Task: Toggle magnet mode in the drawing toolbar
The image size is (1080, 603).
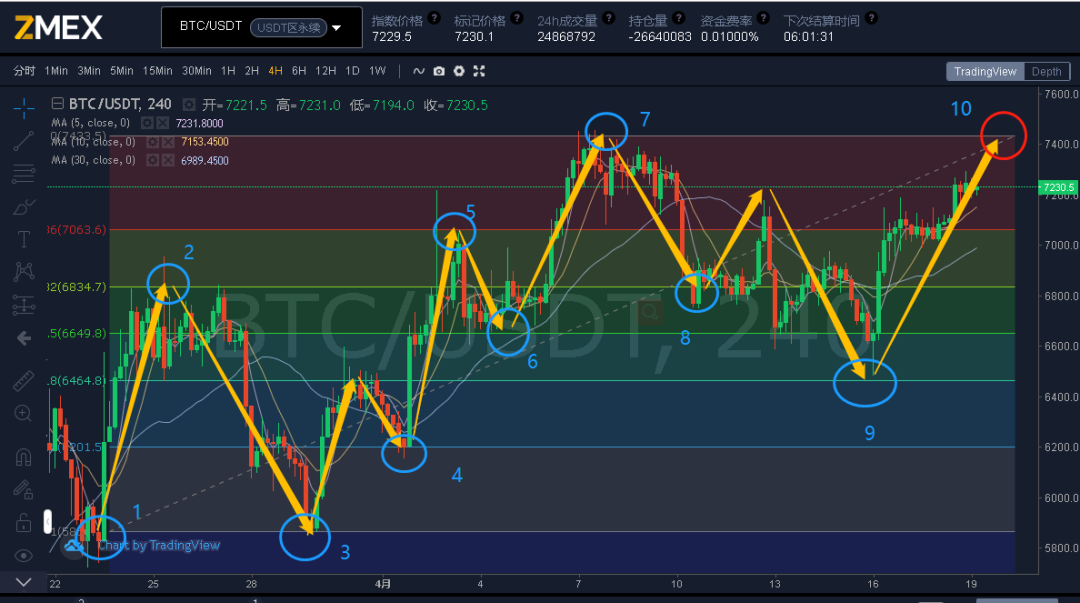Action: (x=25, y=457)
